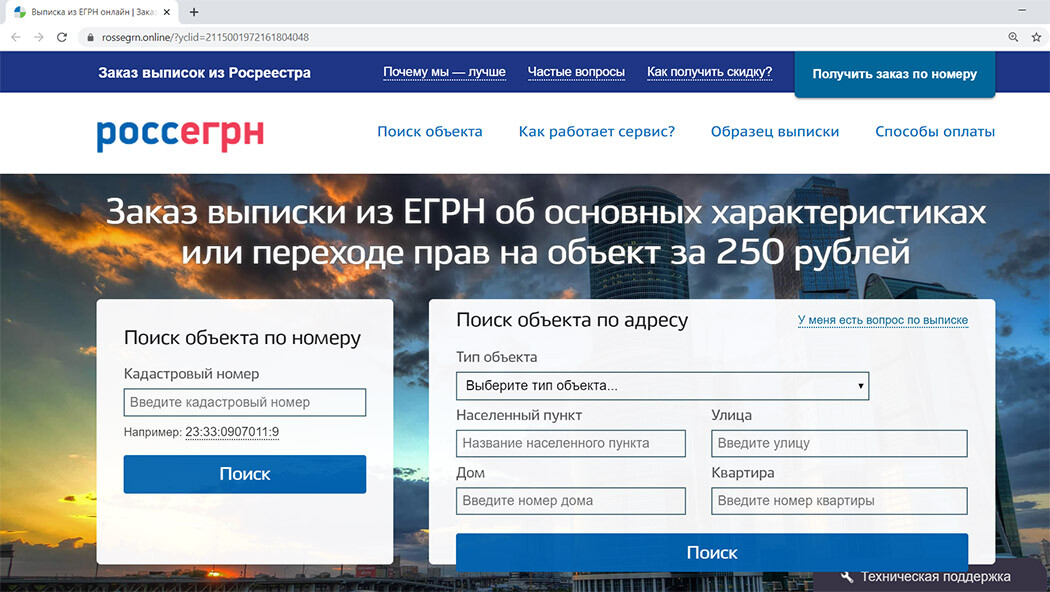Bookmark this page with the star icon
The image size is (1050, 592).
(x=1036, y=38)
